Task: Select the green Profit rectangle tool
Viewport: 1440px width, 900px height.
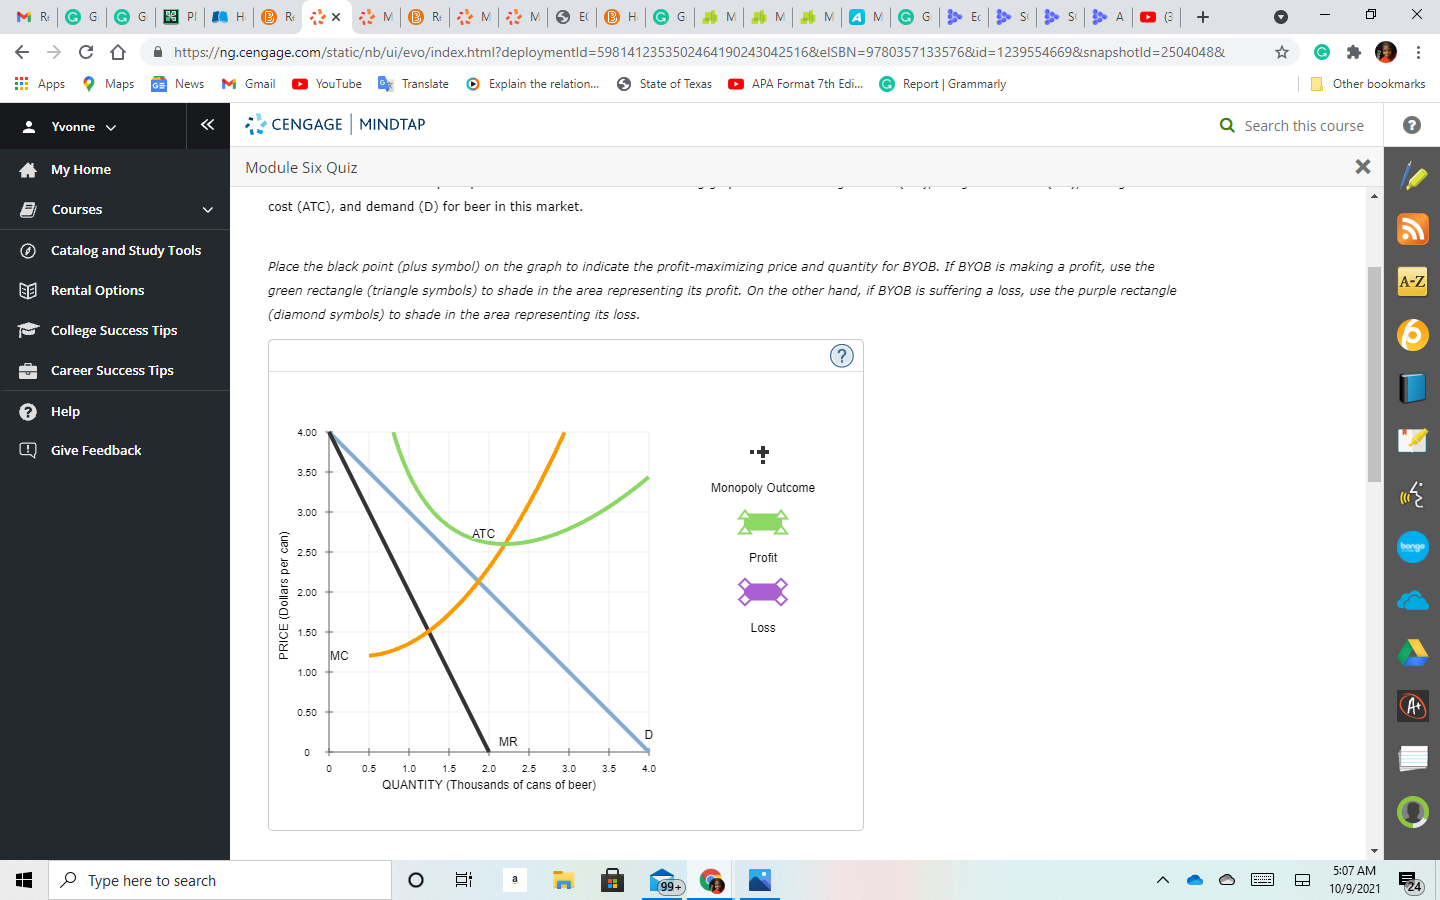Action: coord(762,522)
